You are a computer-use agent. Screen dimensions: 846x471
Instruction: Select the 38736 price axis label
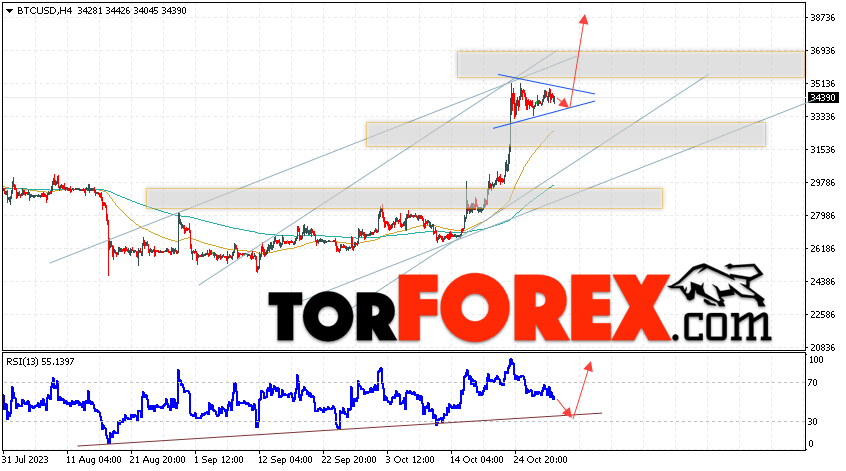point(823,18)
